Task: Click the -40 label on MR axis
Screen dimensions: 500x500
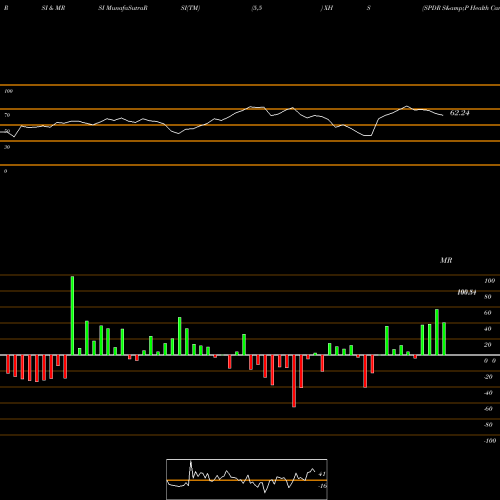Action: [488, 393]
